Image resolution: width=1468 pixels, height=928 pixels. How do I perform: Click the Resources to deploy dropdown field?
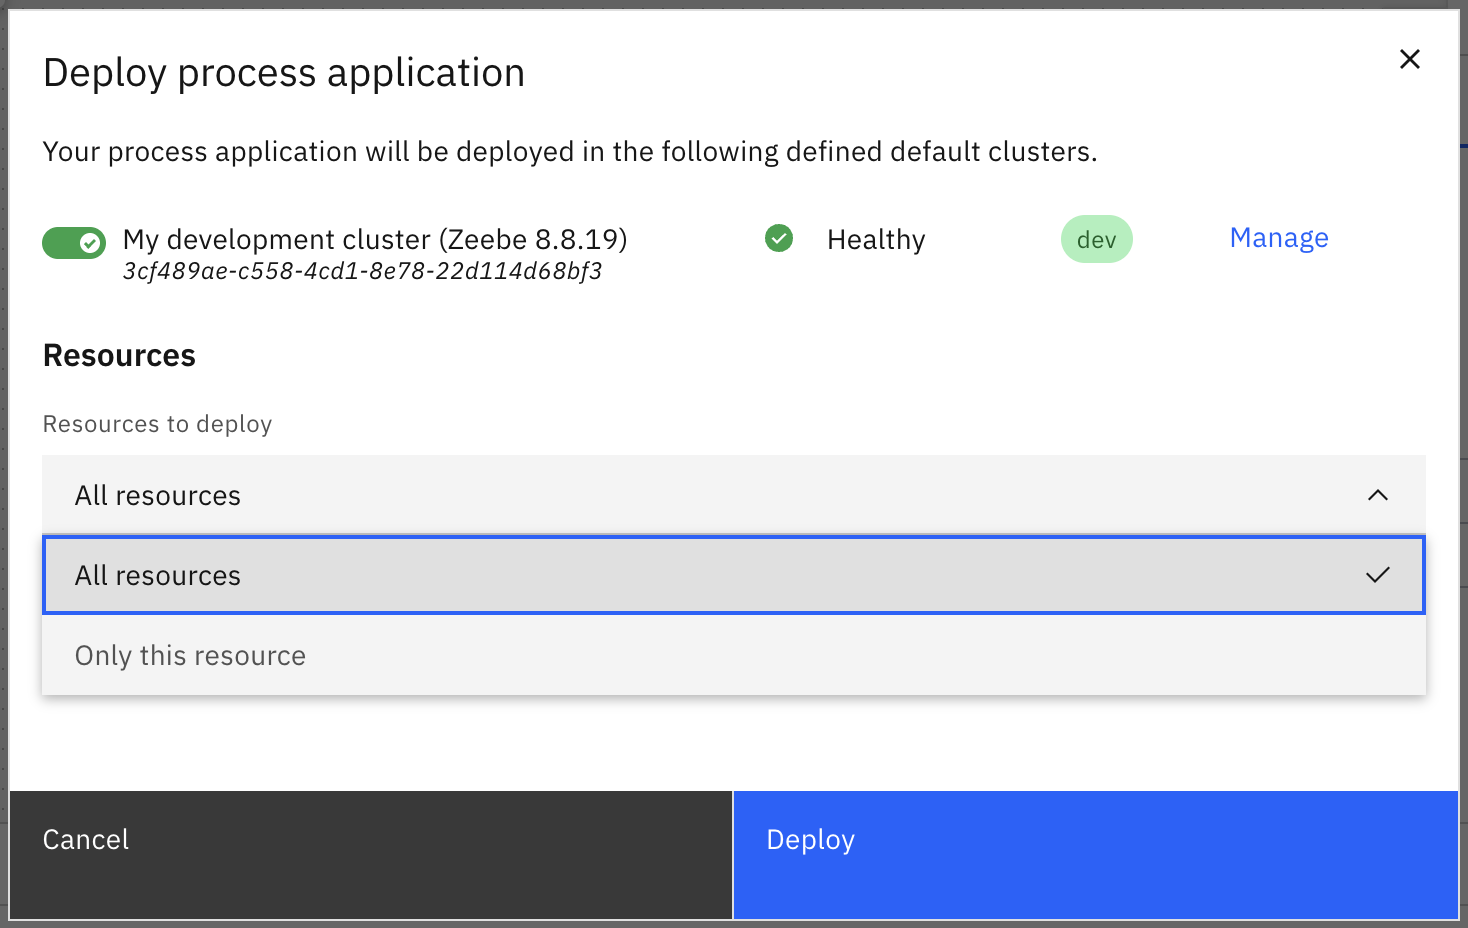pyautogui.click(x=700, y=495)
